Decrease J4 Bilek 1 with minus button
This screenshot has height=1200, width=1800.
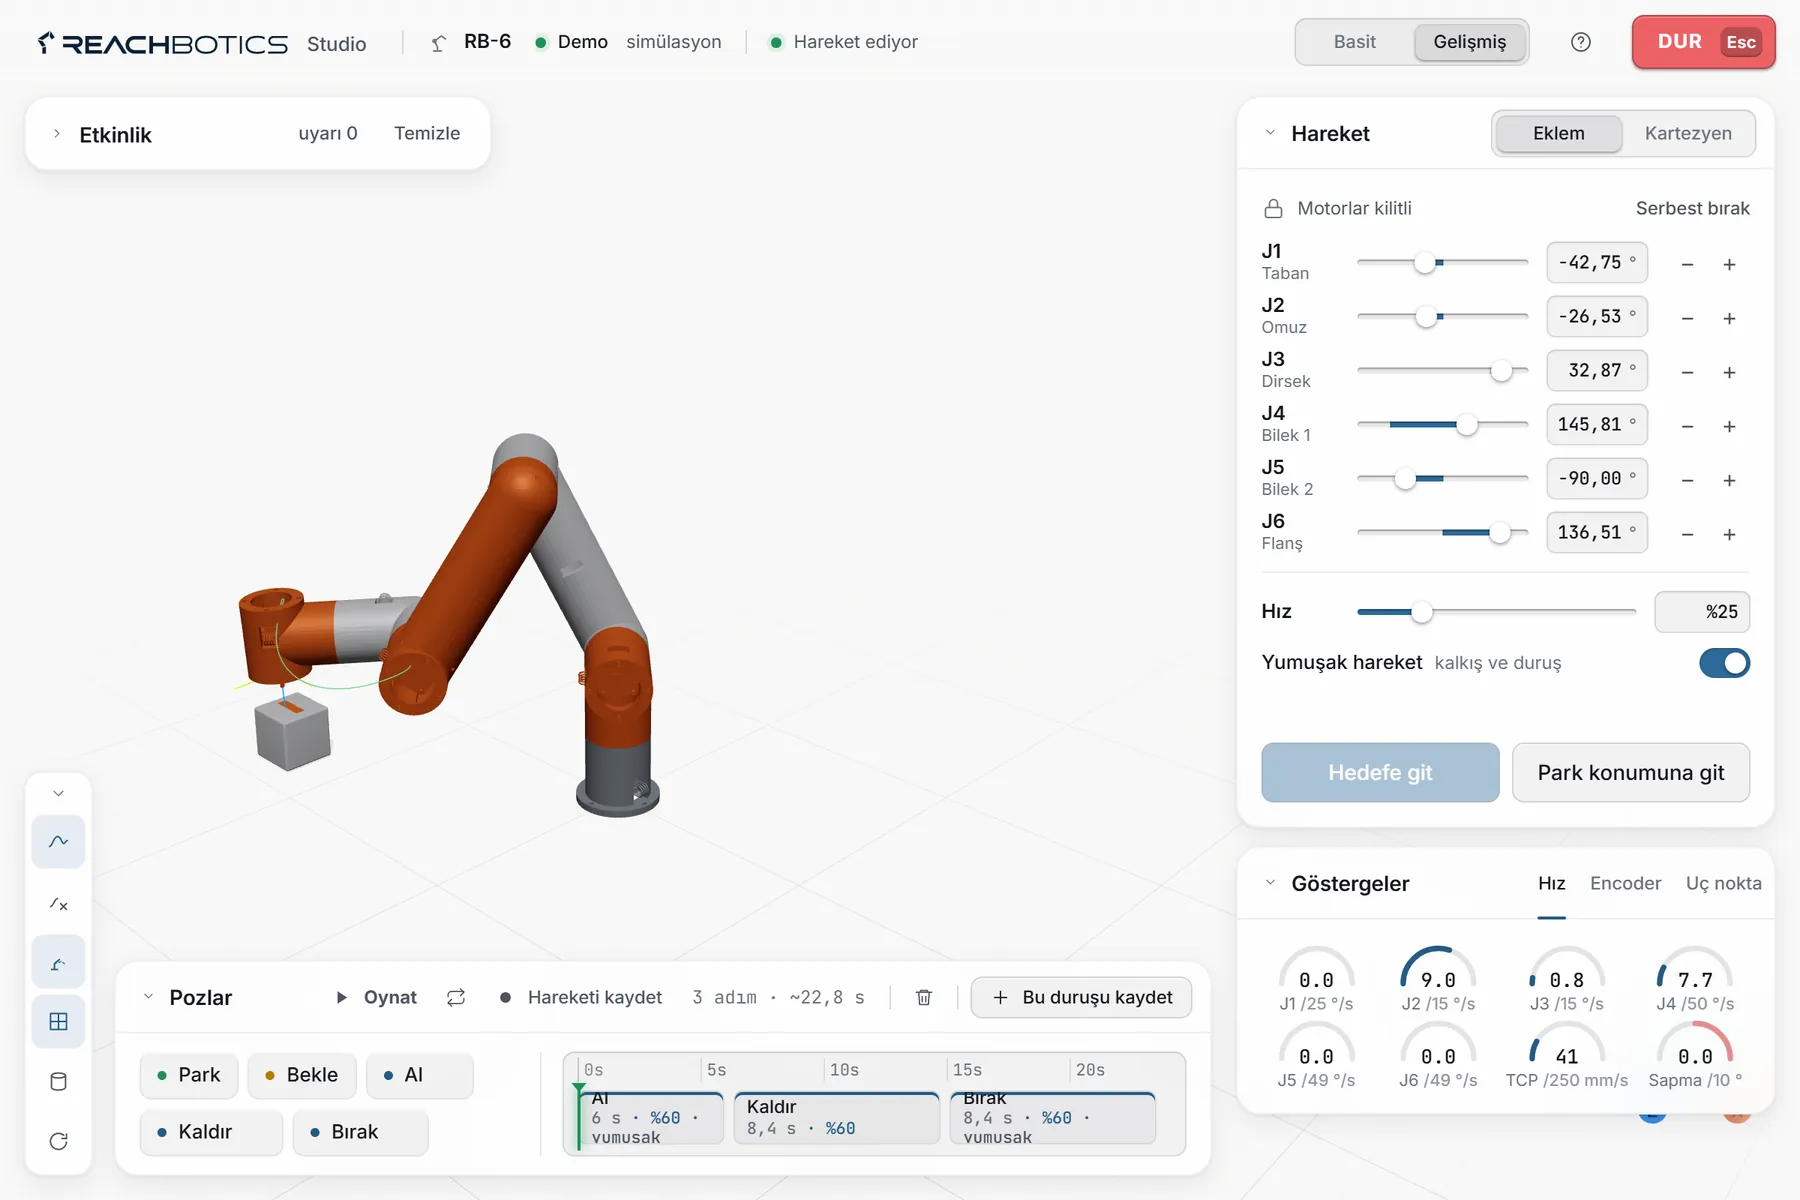tap(1687, 426)
